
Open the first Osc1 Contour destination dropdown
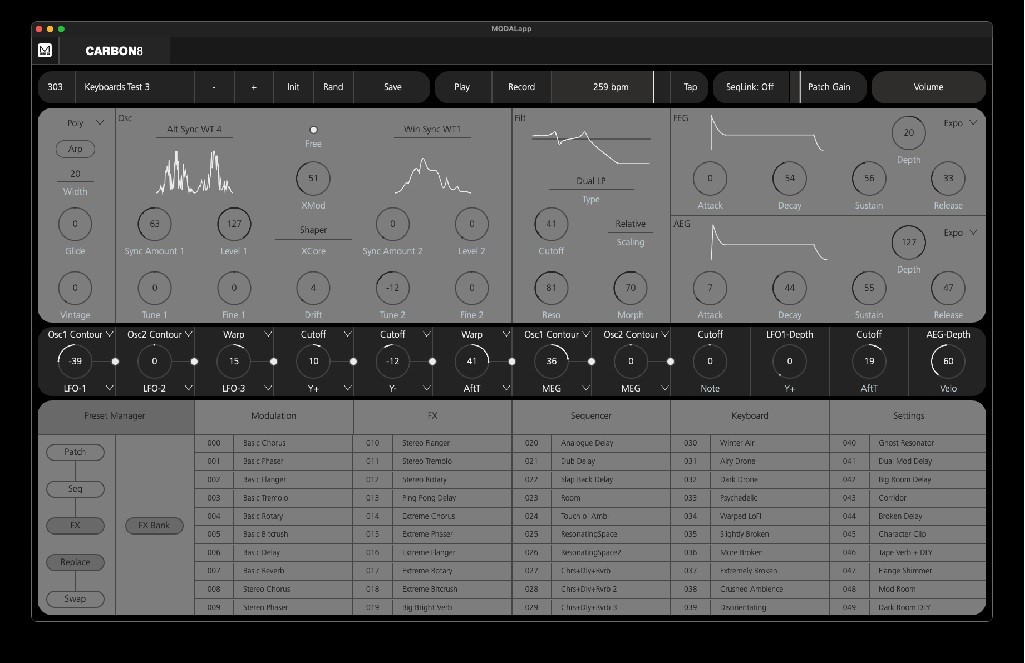pos(80,335)
